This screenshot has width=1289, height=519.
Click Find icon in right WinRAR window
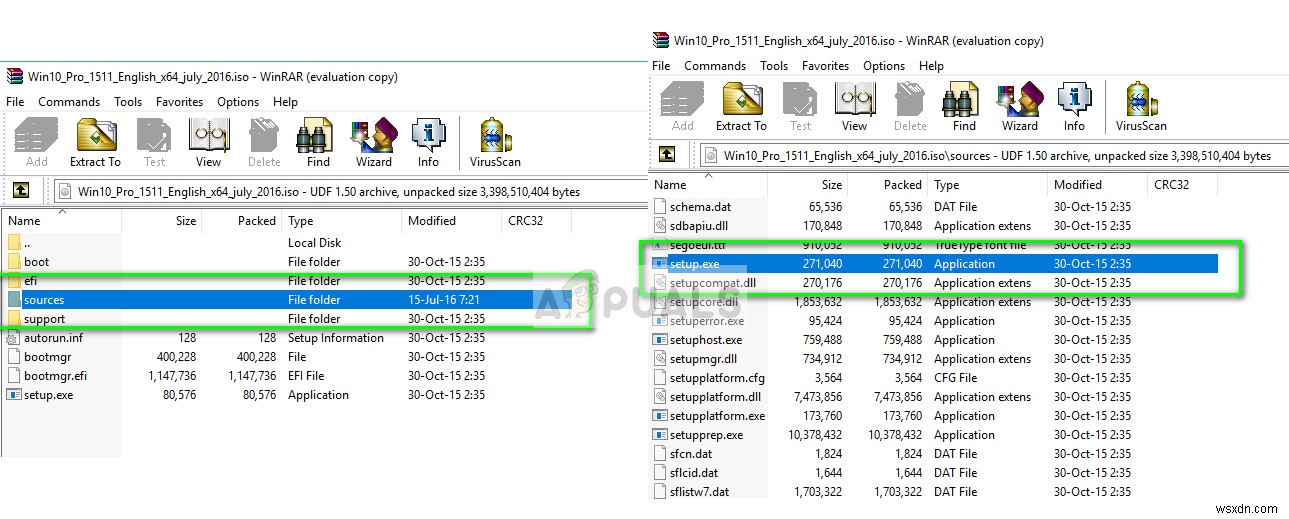[x=964, y=106]
